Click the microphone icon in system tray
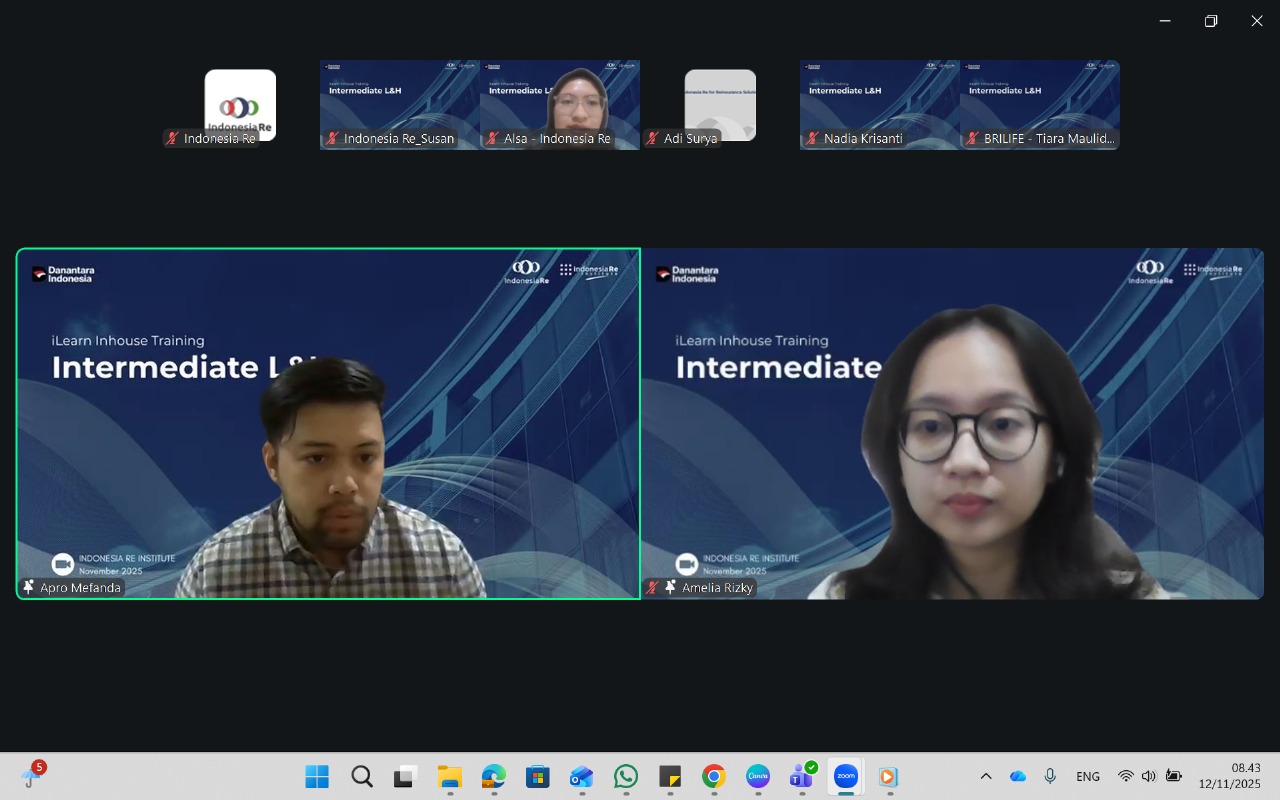Image resolution: width=1280 pixels, height=800 pixels. point(1050,777)
